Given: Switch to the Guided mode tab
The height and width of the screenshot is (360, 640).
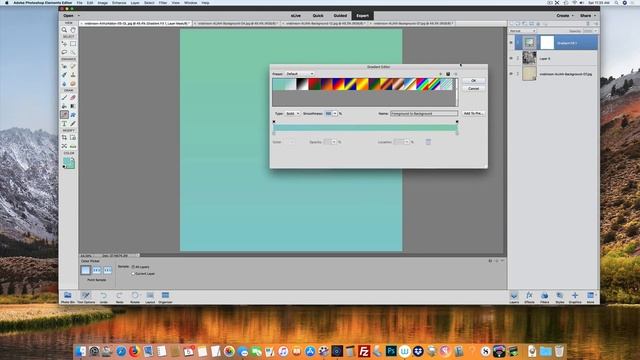Looking at the screenshot, I should [x=340, y=16].
